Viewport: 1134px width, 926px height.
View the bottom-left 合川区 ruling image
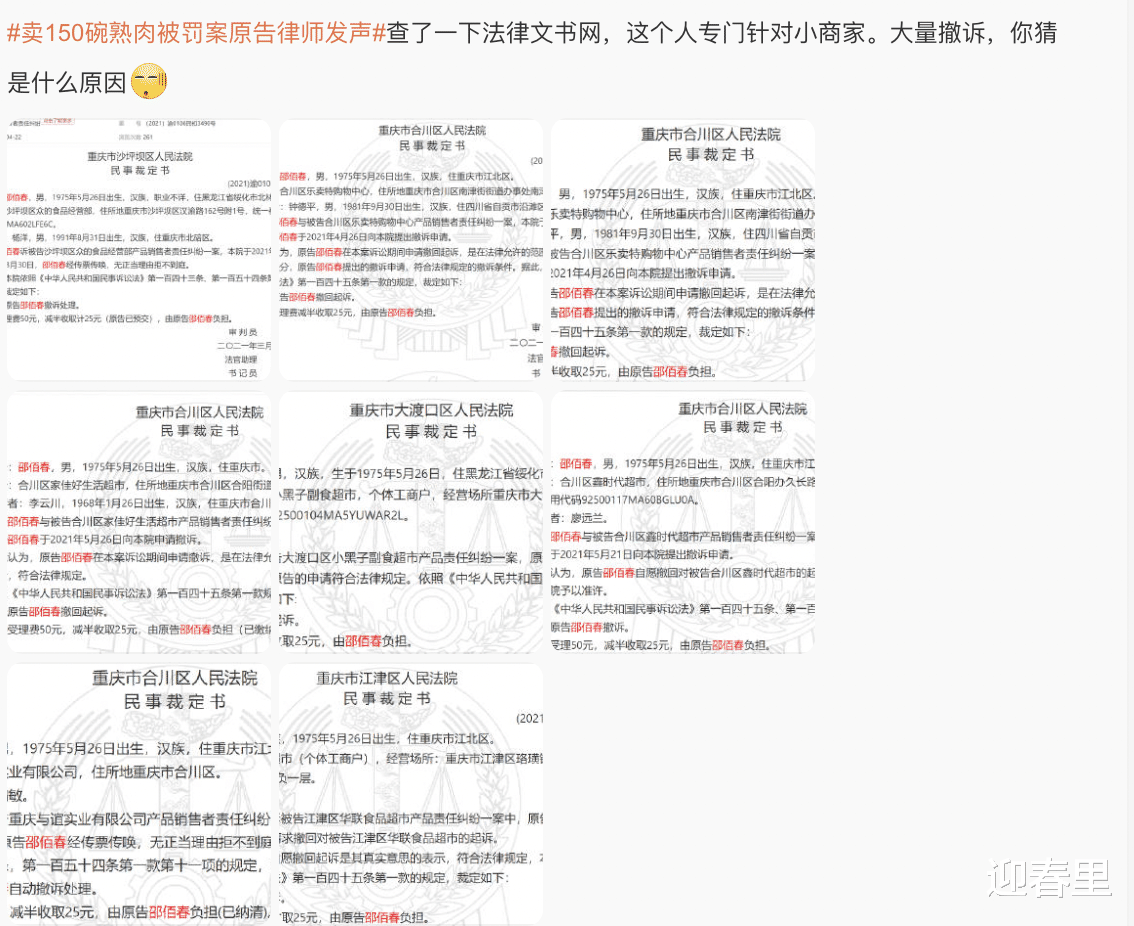(x=139, y=790)
